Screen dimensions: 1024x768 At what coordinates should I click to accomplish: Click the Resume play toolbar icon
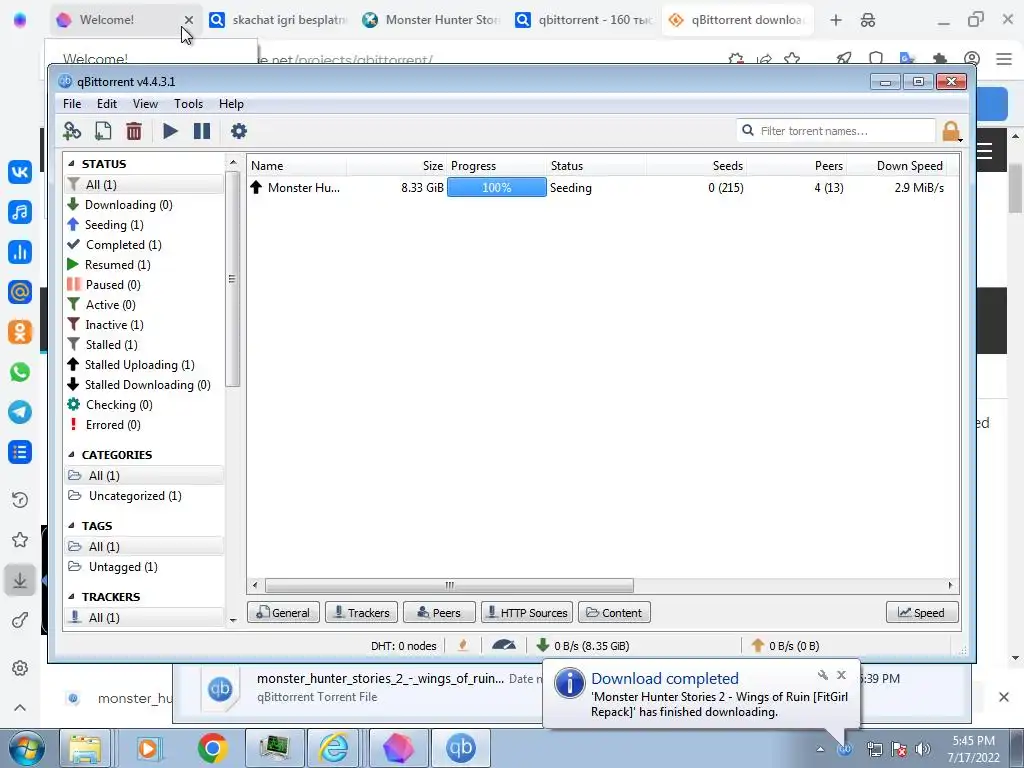170,131
